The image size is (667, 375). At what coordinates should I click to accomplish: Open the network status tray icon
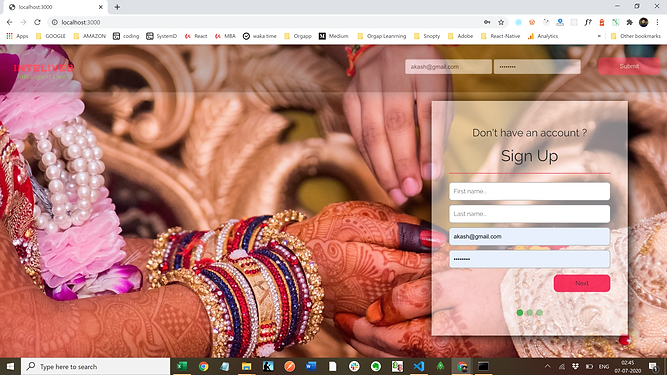point(562,366)
